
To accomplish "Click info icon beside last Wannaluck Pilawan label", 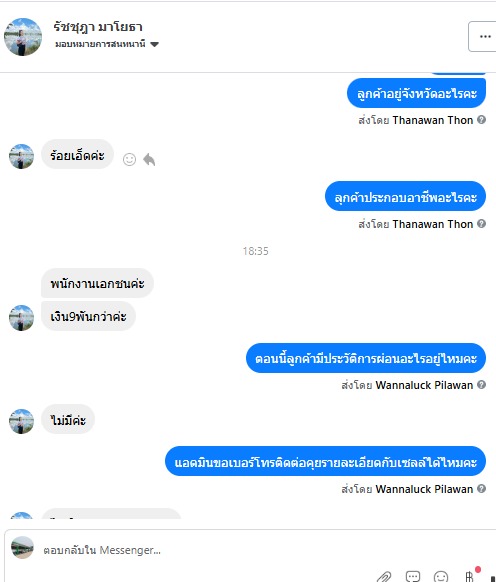I will 481,489.
